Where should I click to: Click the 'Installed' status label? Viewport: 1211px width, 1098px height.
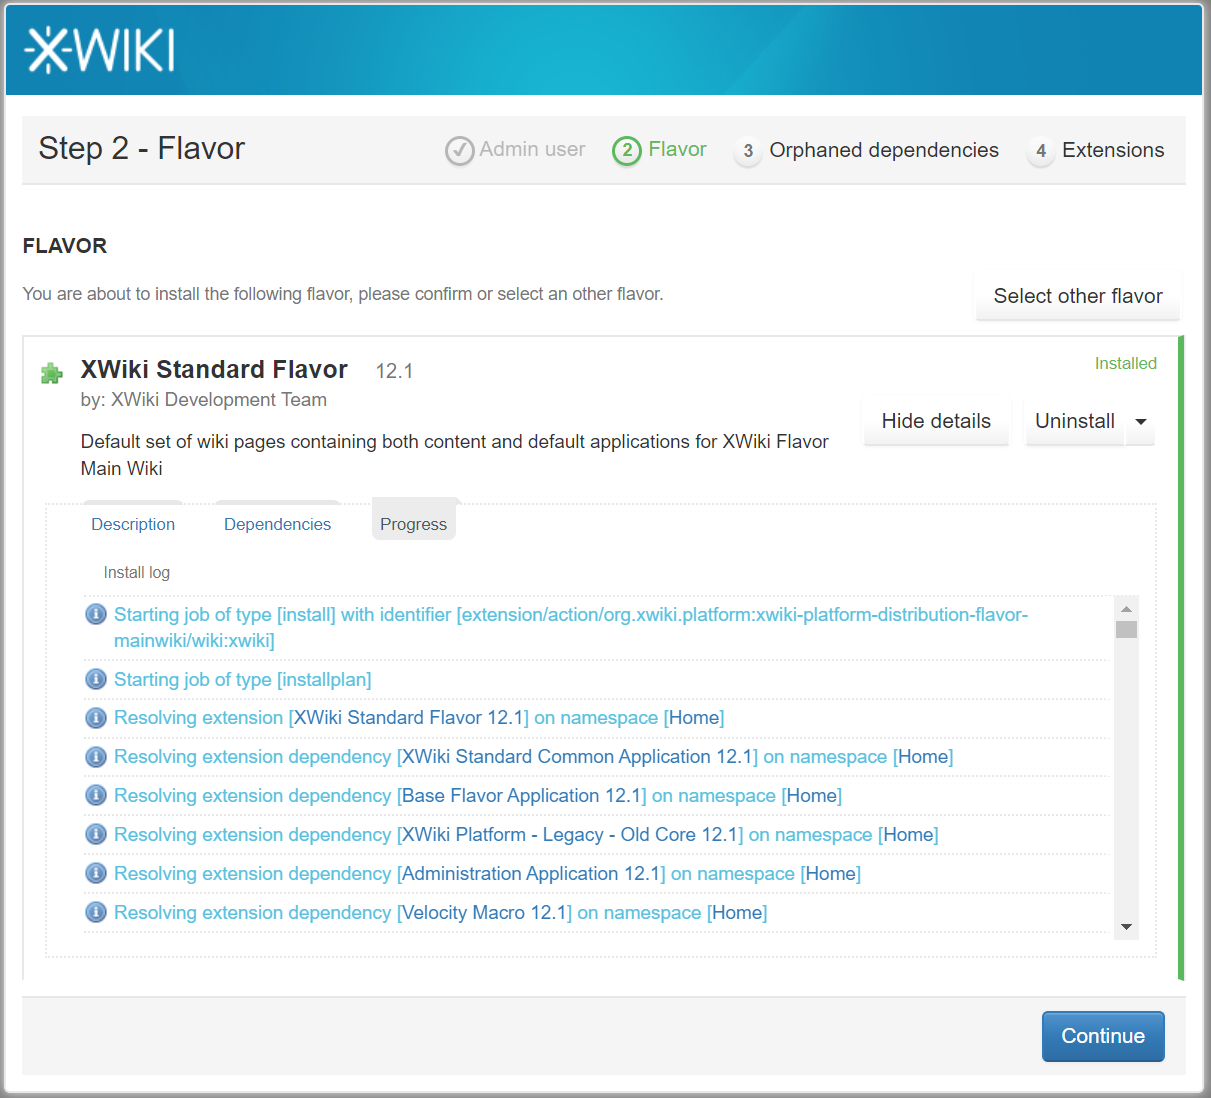click(1126, 363)
